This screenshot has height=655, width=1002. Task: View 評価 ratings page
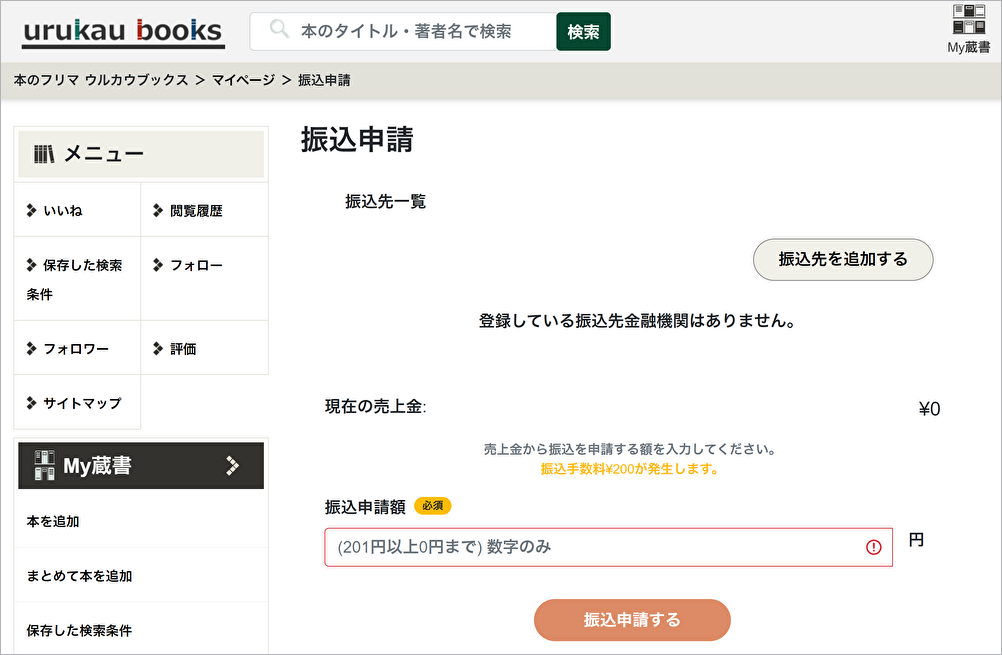183,348
